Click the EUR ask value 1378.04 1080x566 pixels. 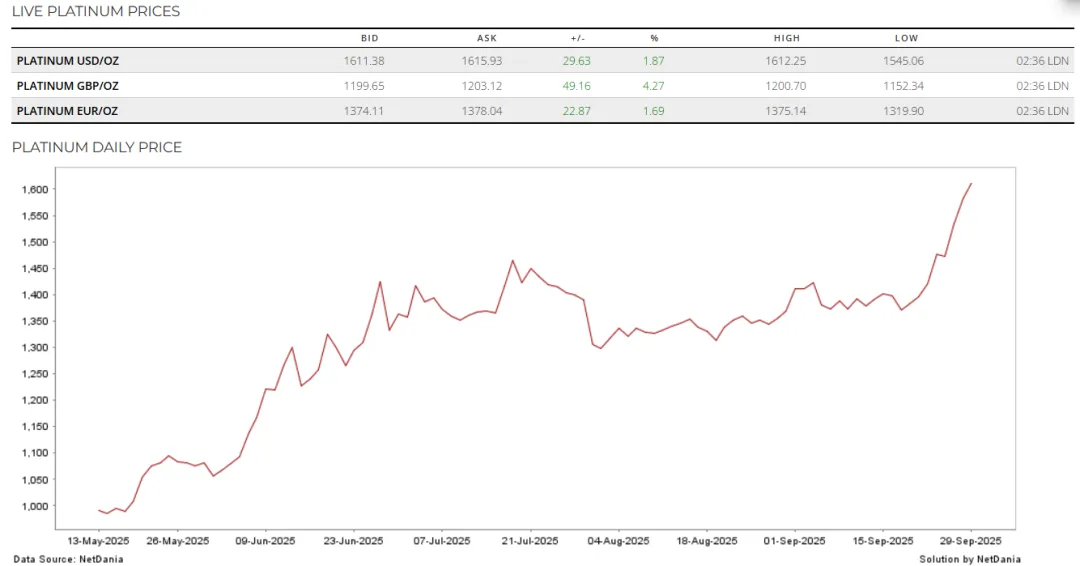(481, 111)
